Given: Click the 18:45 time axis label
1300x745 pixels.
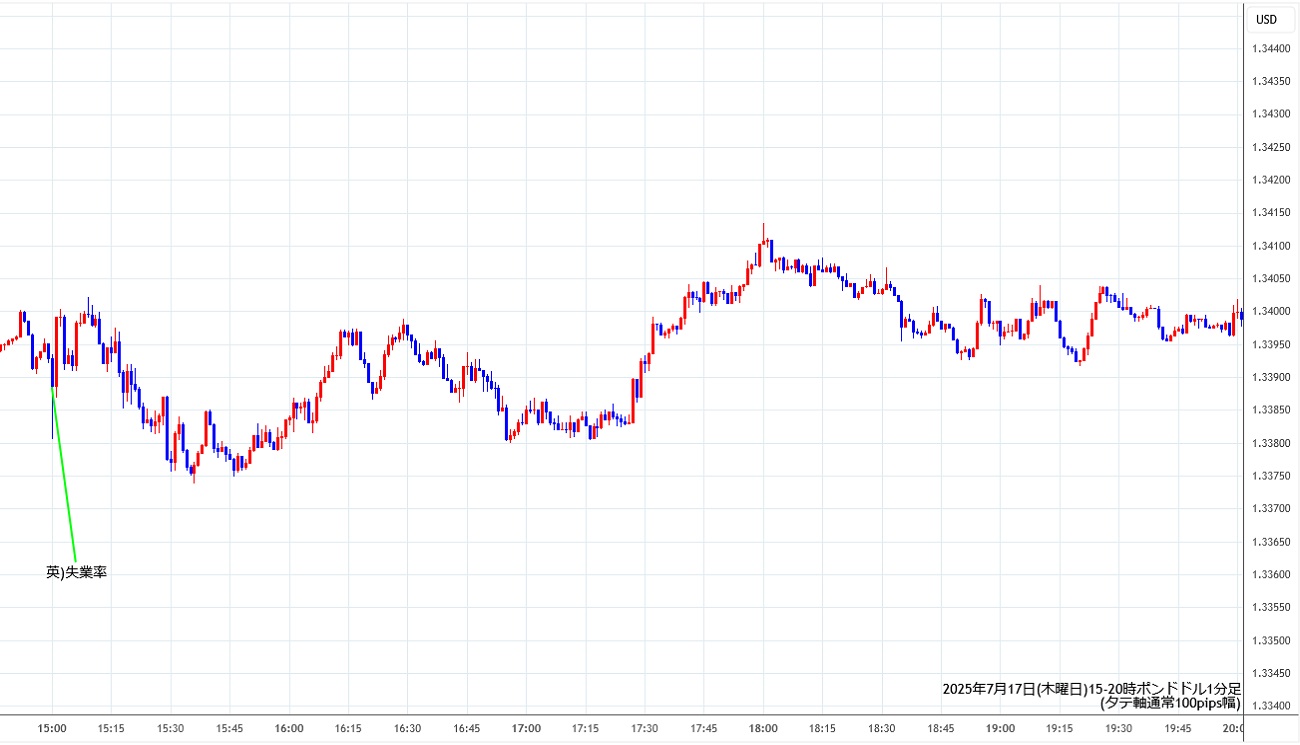Looking at the screenshot, I should pos(941,729).
